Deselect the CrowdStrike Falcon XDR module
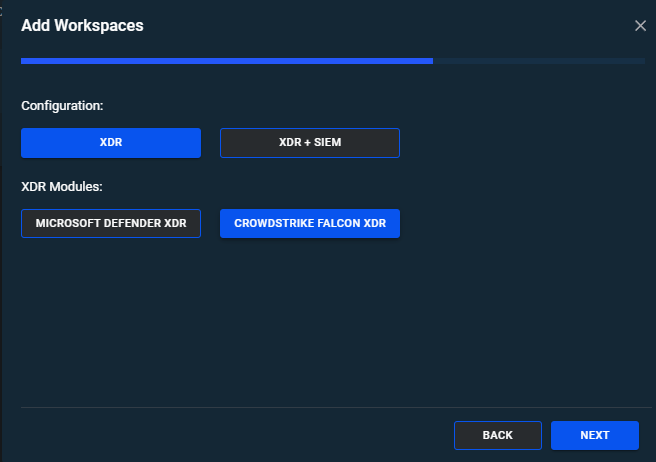Image resolution: width=656 pixels, height=462 pixels. 309,223
